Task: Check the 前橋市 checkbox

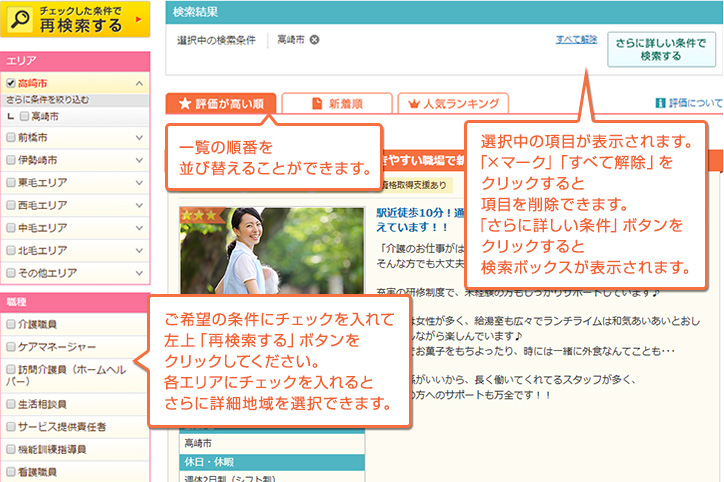Action: (11, 138)
